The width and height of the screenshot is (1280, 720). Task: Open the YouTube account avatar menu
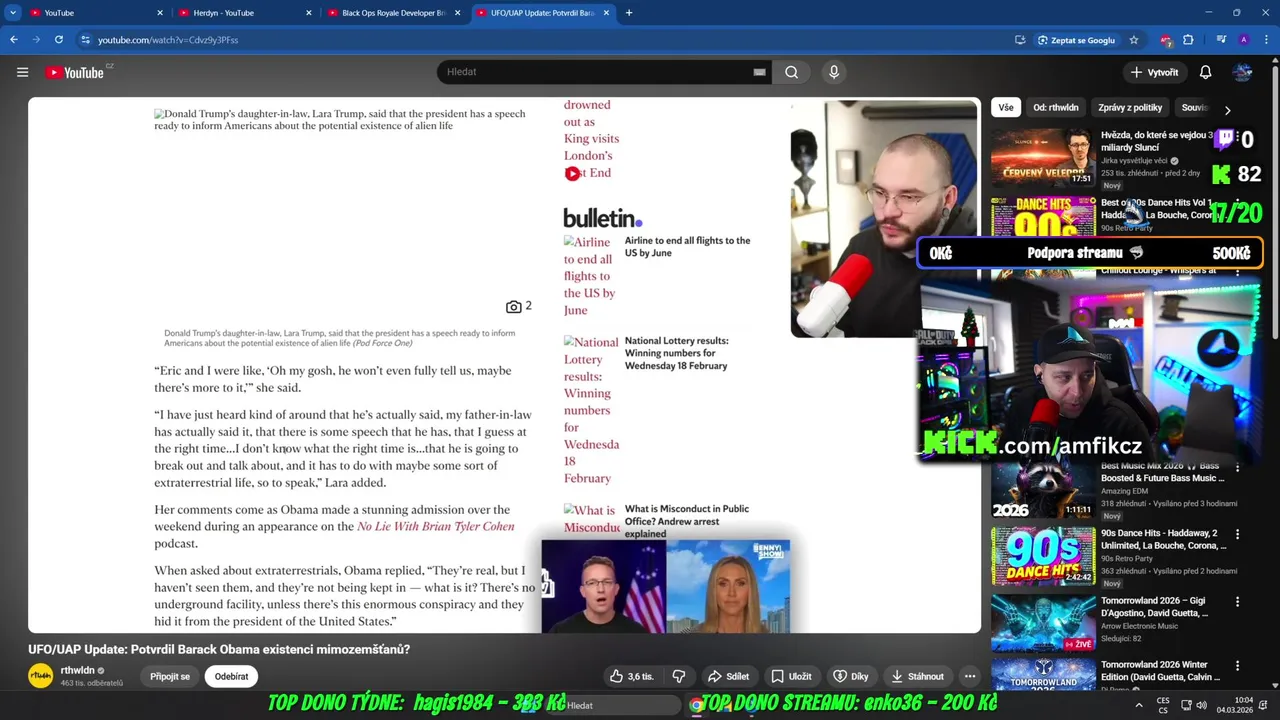[1243, 72]
